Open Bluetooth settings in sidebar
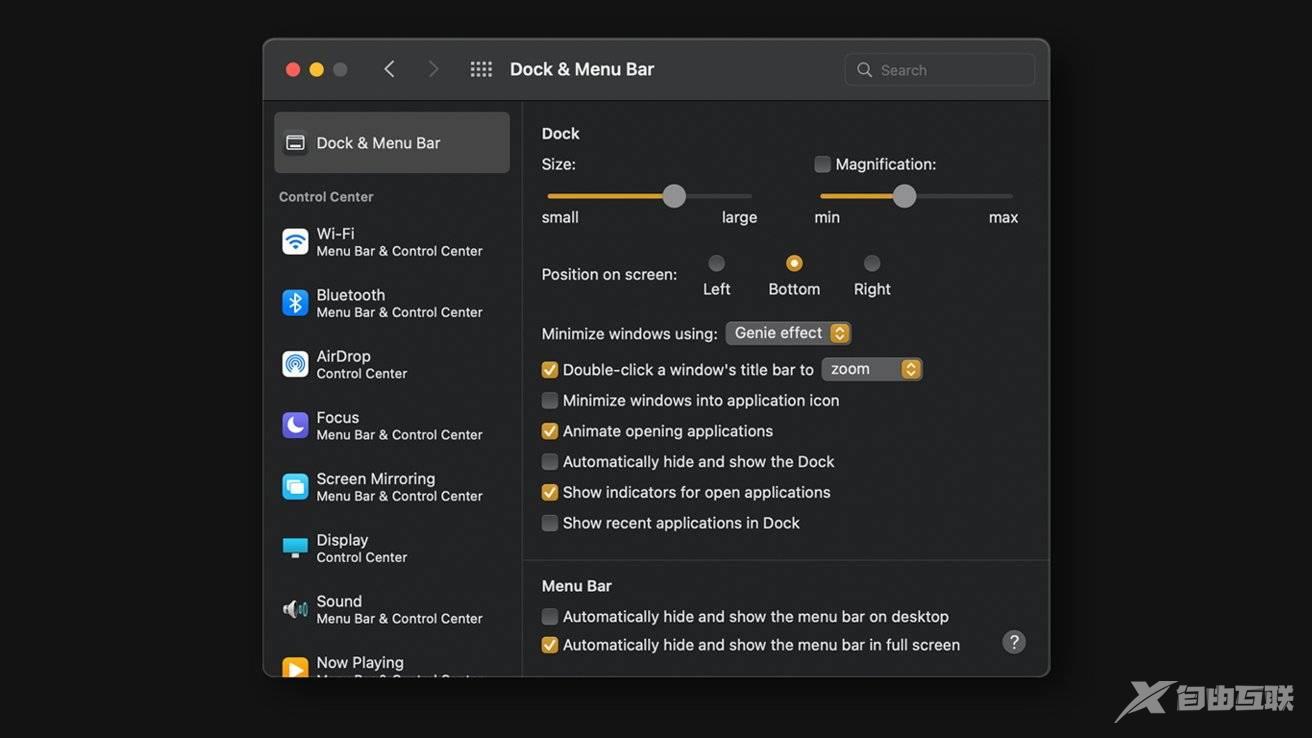Viewport: 1312px width, 738px height. coord(391,303)
